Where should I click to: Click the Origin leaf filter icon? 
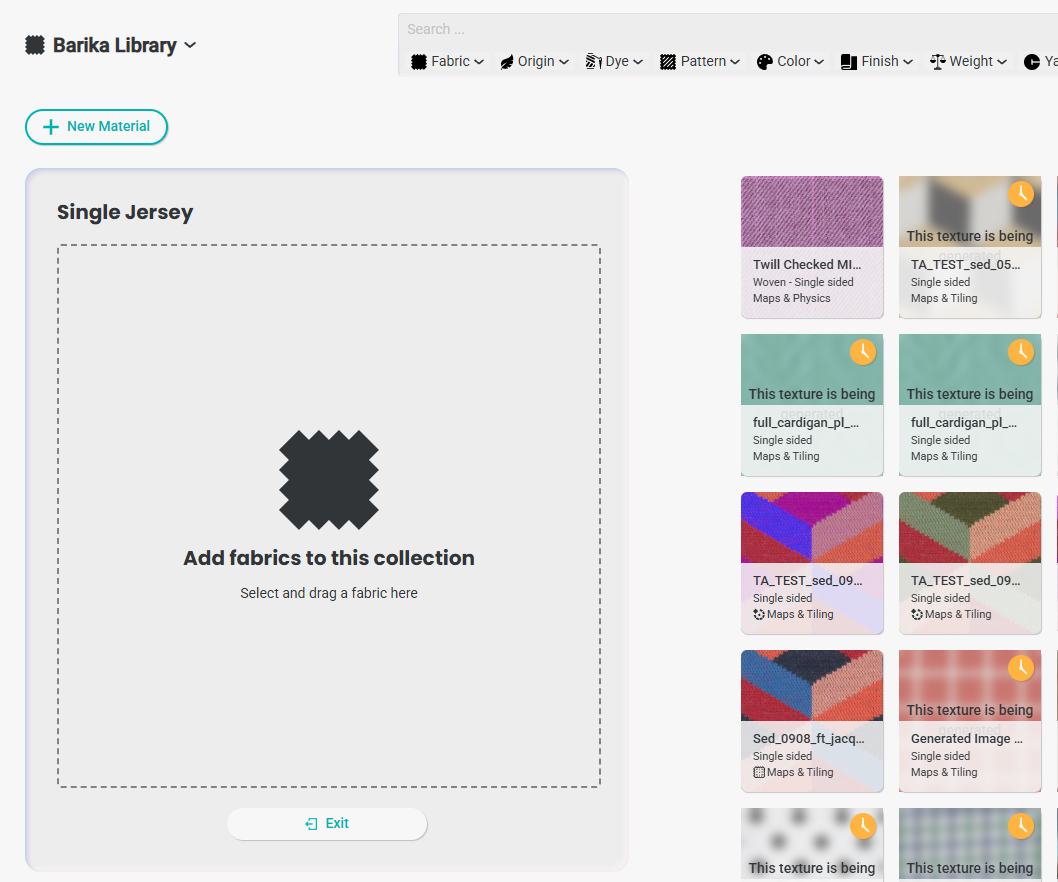tap(507, 62)
